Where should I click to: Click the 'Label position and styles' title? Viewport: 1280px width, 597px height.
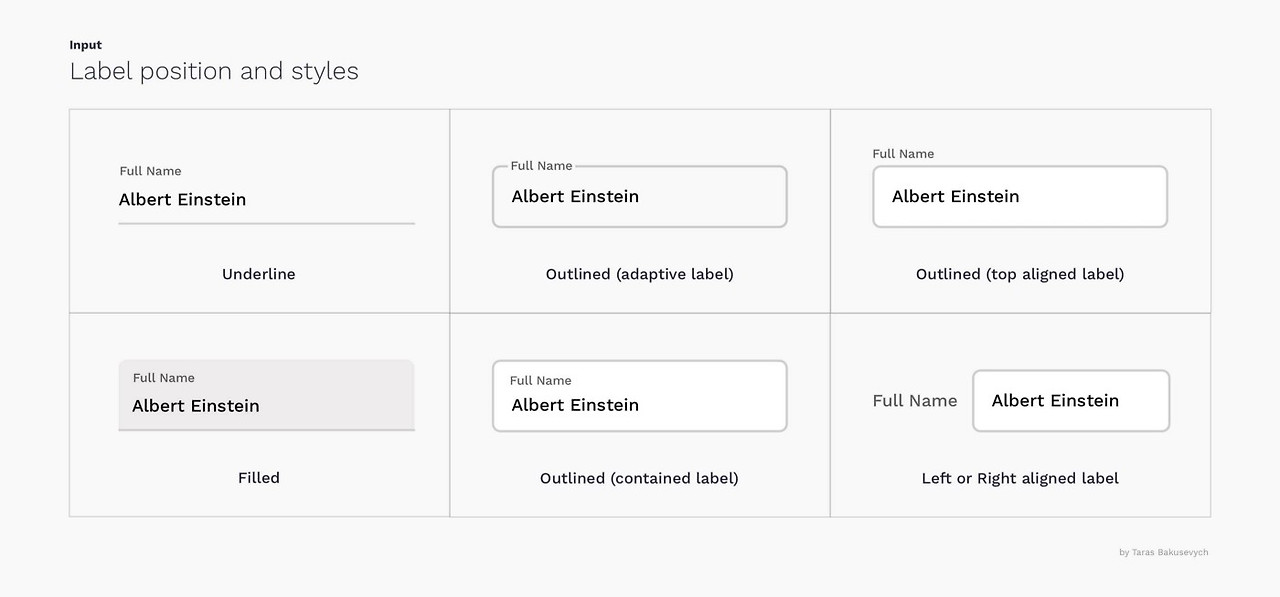point(213,70)
